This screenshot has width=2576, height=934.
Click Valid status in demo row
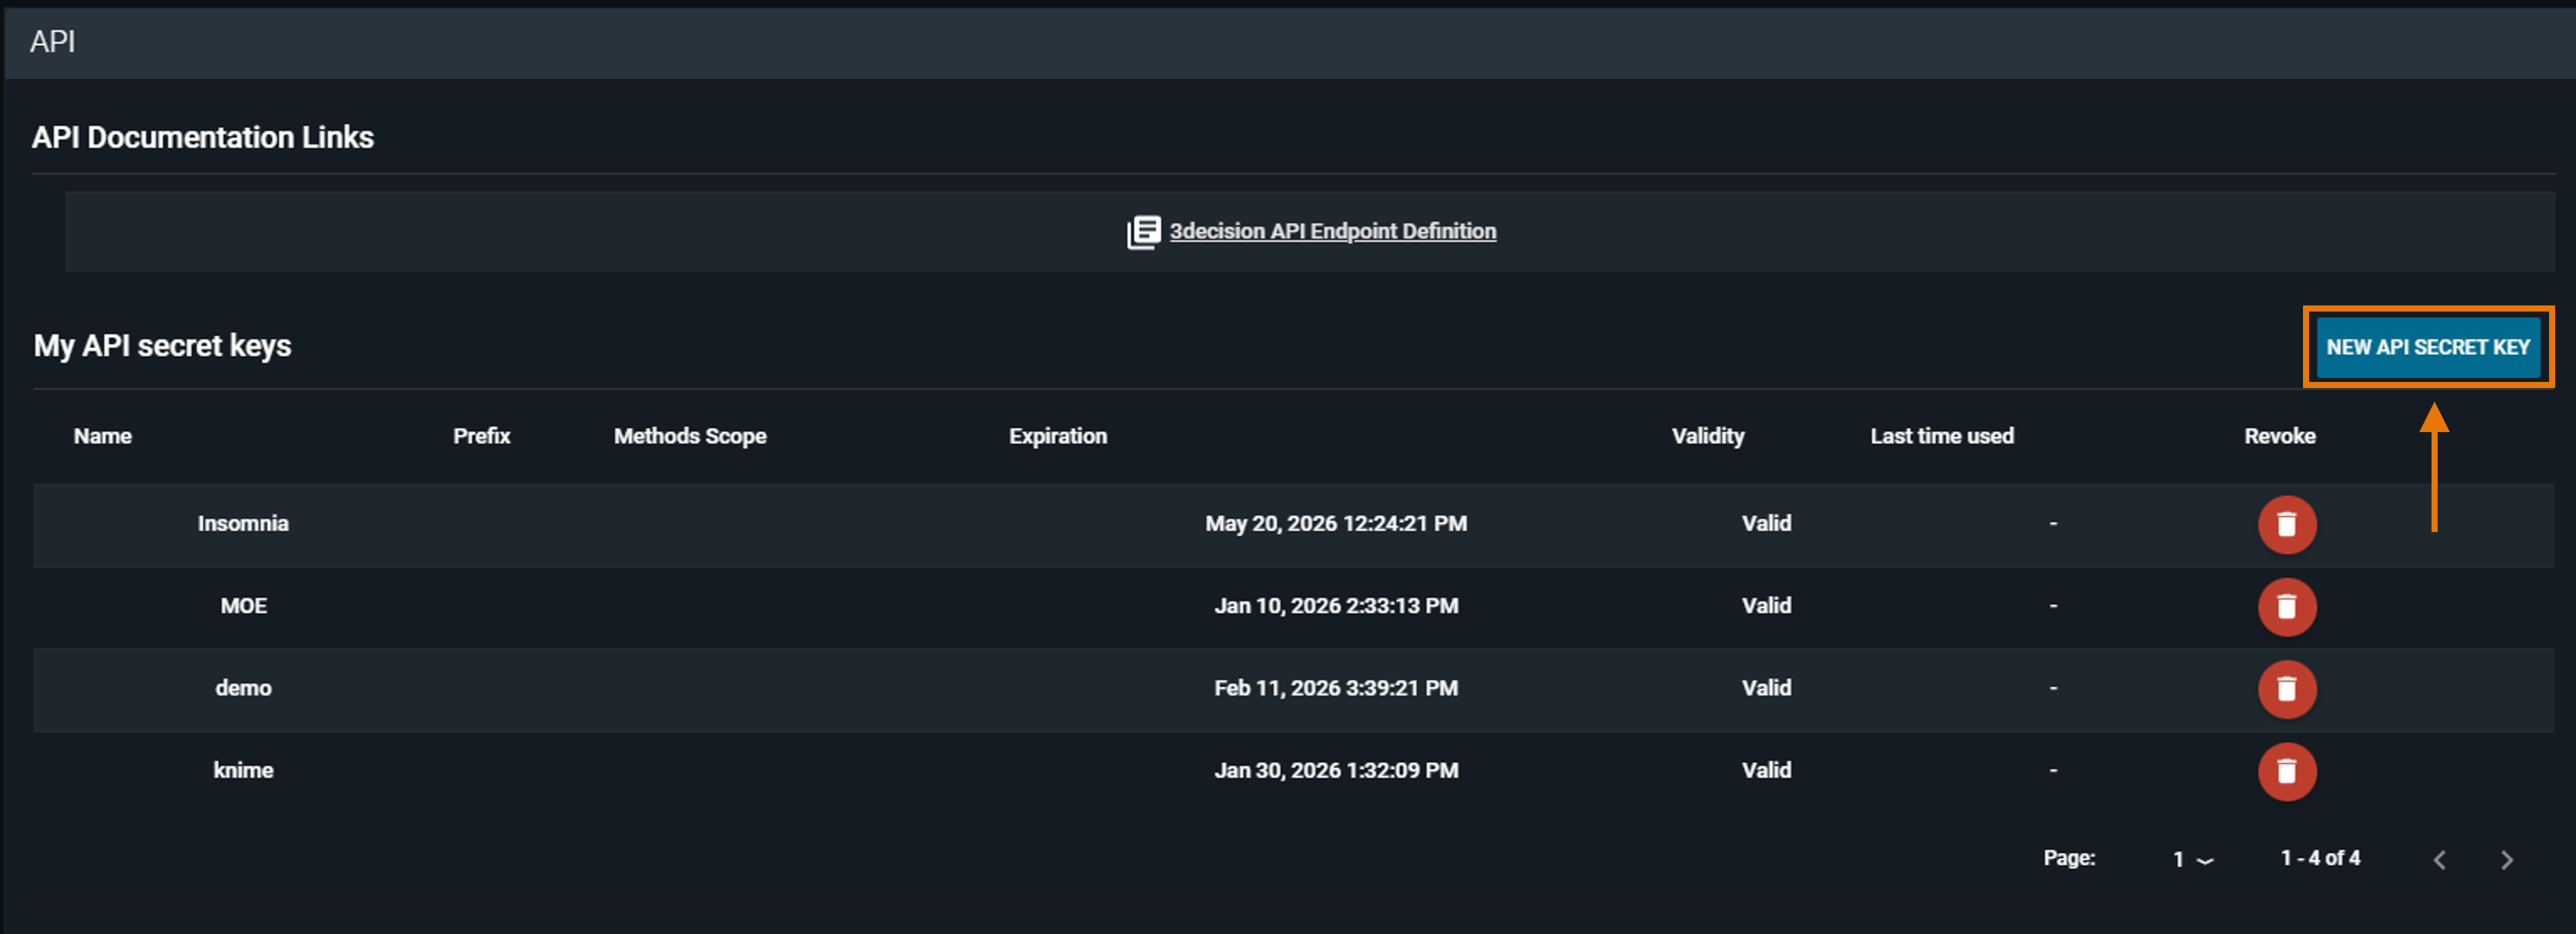(1766, 687)
